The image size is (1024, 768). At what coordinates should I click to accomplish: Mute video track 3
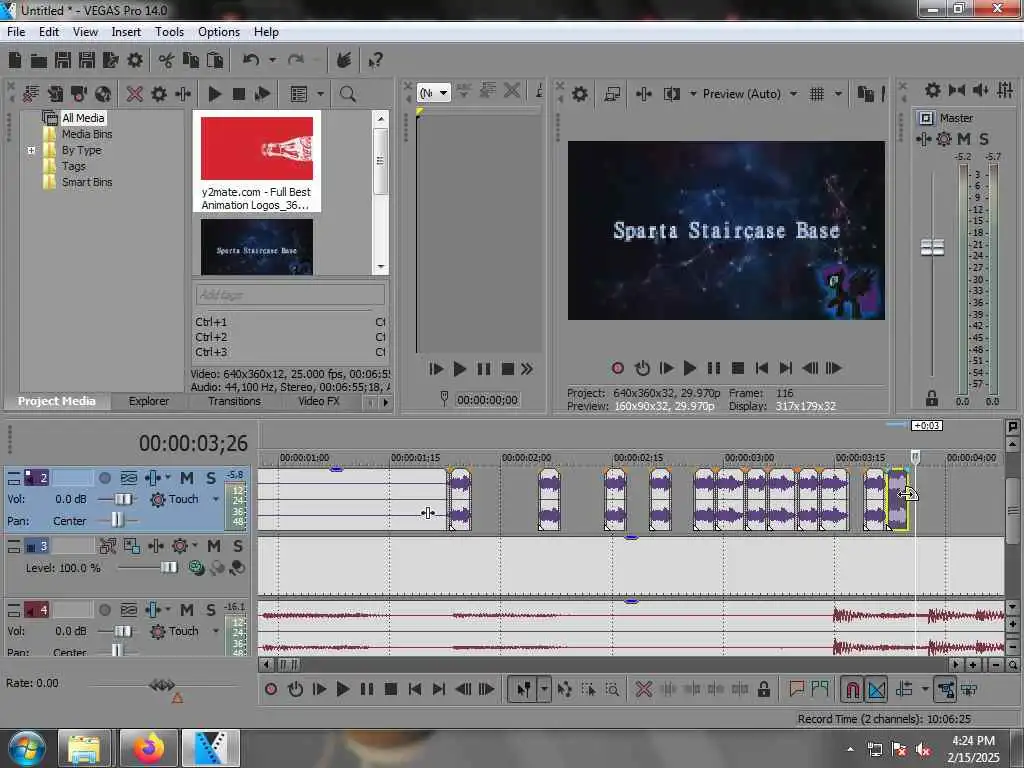coord(214,546)
